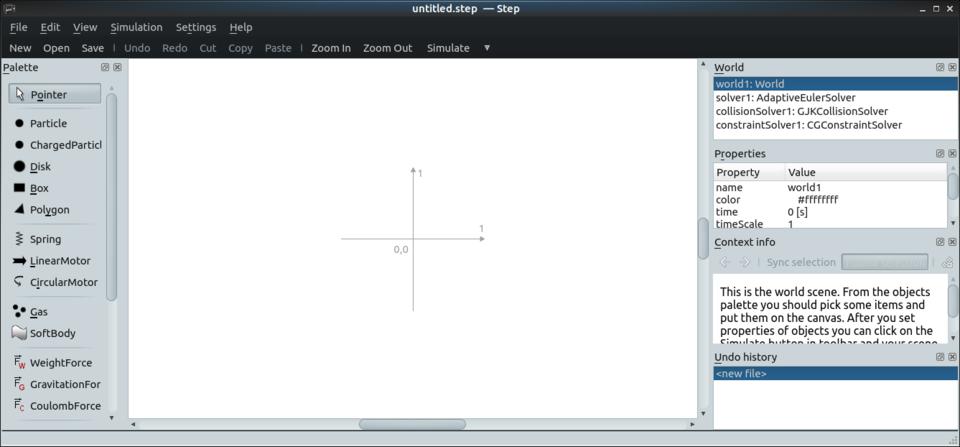The image size is (960, 447).
Task: Click the Palette vertical scrollbar handle
Action: click(x=111, y=197)
